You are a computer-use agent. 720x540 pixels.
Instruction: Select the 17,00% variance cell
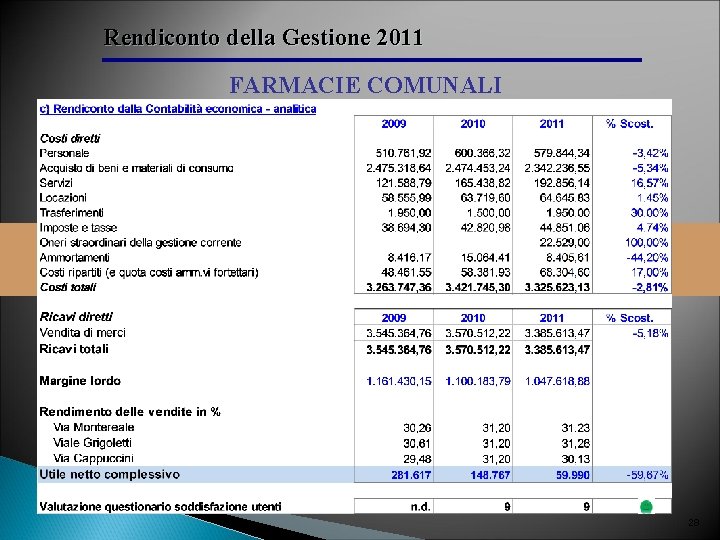[649, 273]
